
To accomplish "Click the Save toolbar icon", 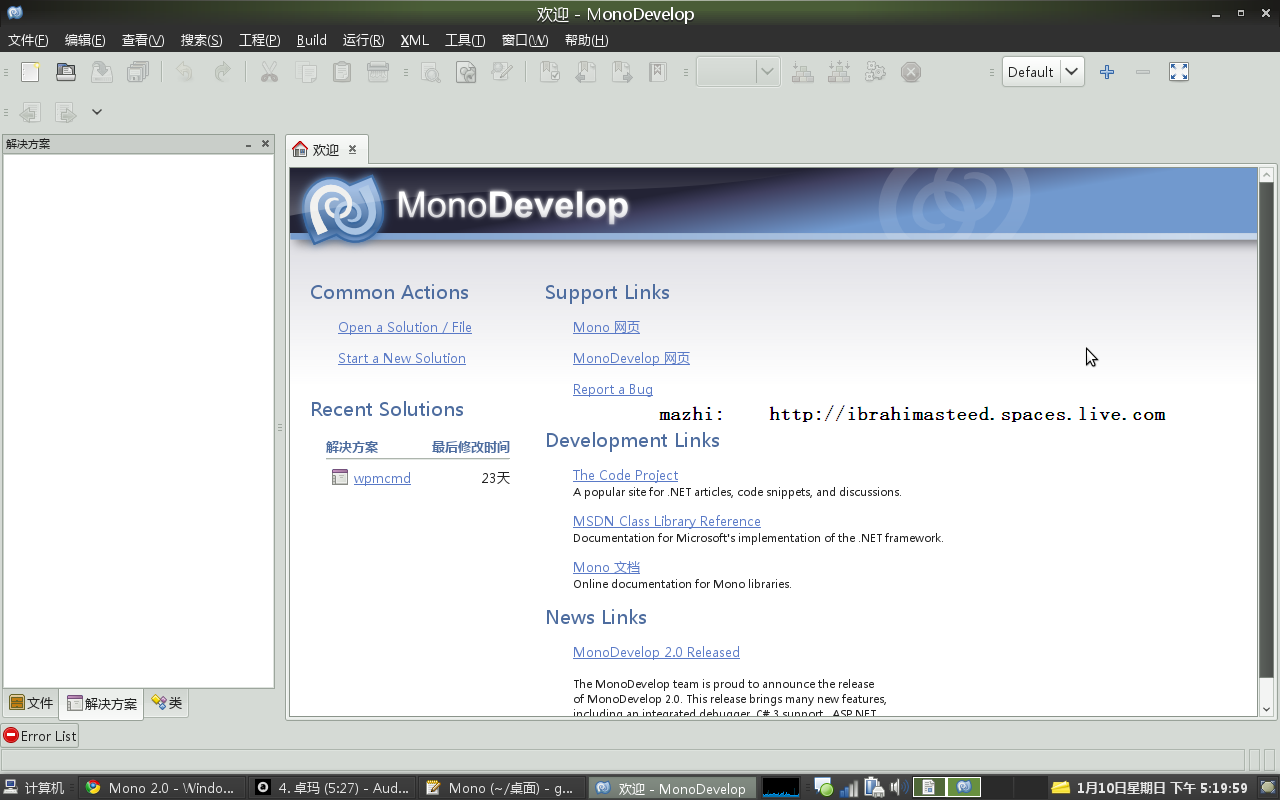I will coord(102,72).
